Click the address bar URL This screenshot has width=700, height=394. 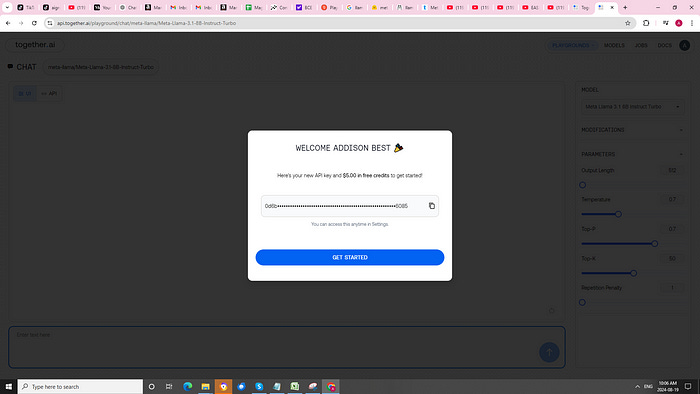pos(146,23)
